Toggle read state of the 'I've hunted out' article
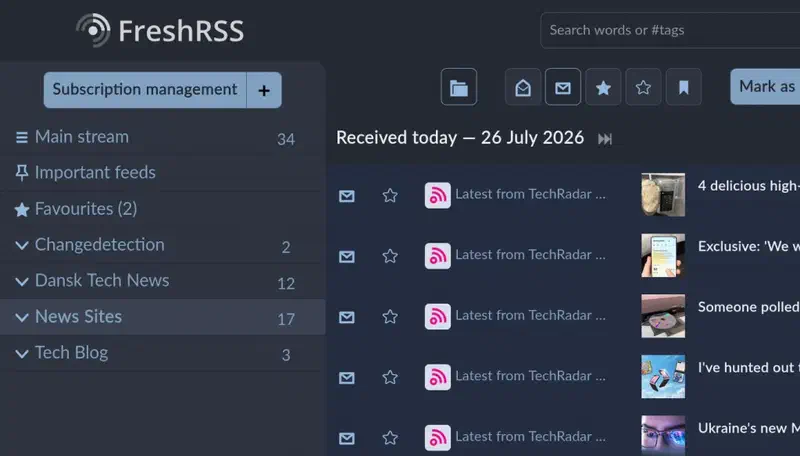Viewport: 800px width, 456px height. coord(347,378)
